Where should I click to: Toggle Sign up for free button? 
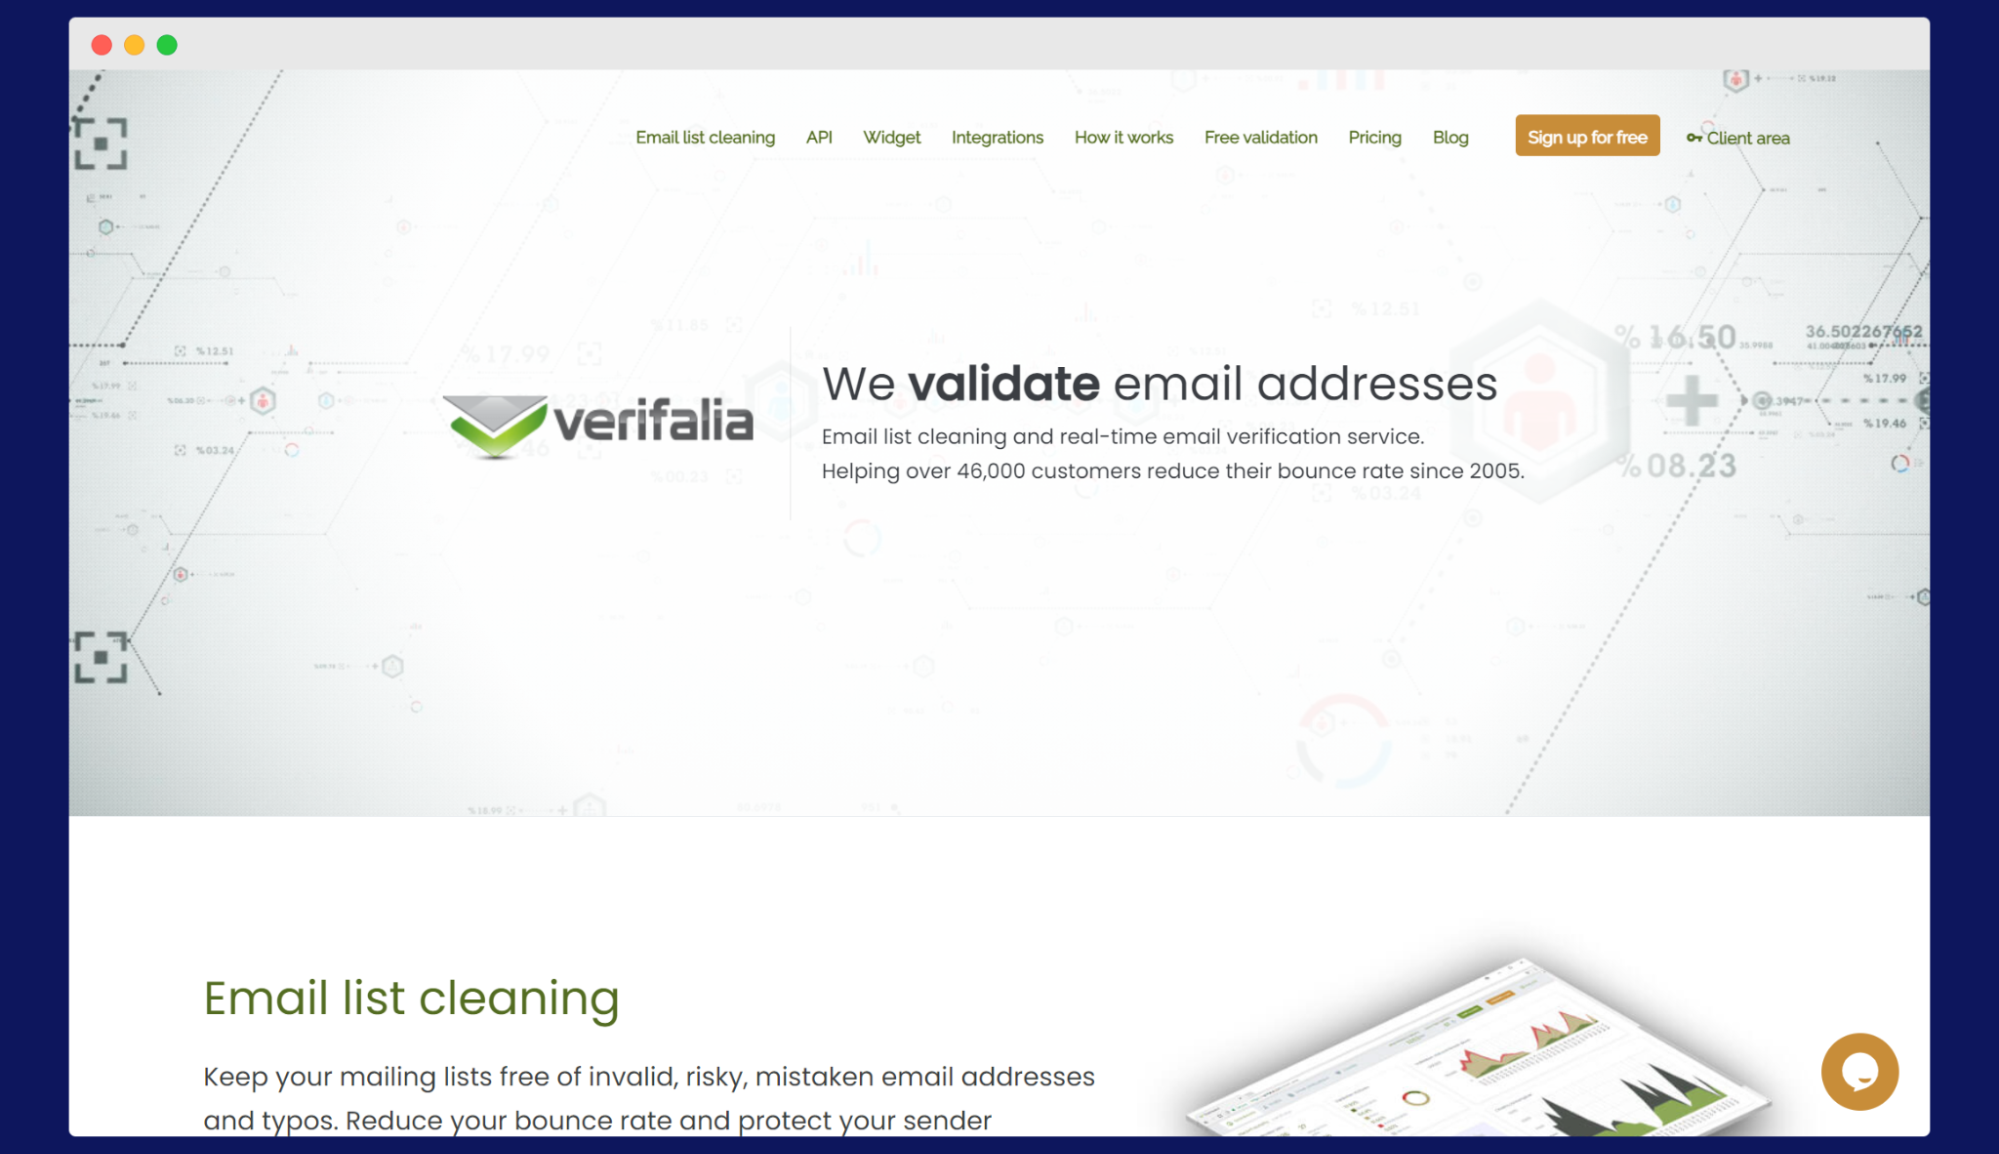click(1587, 136)
